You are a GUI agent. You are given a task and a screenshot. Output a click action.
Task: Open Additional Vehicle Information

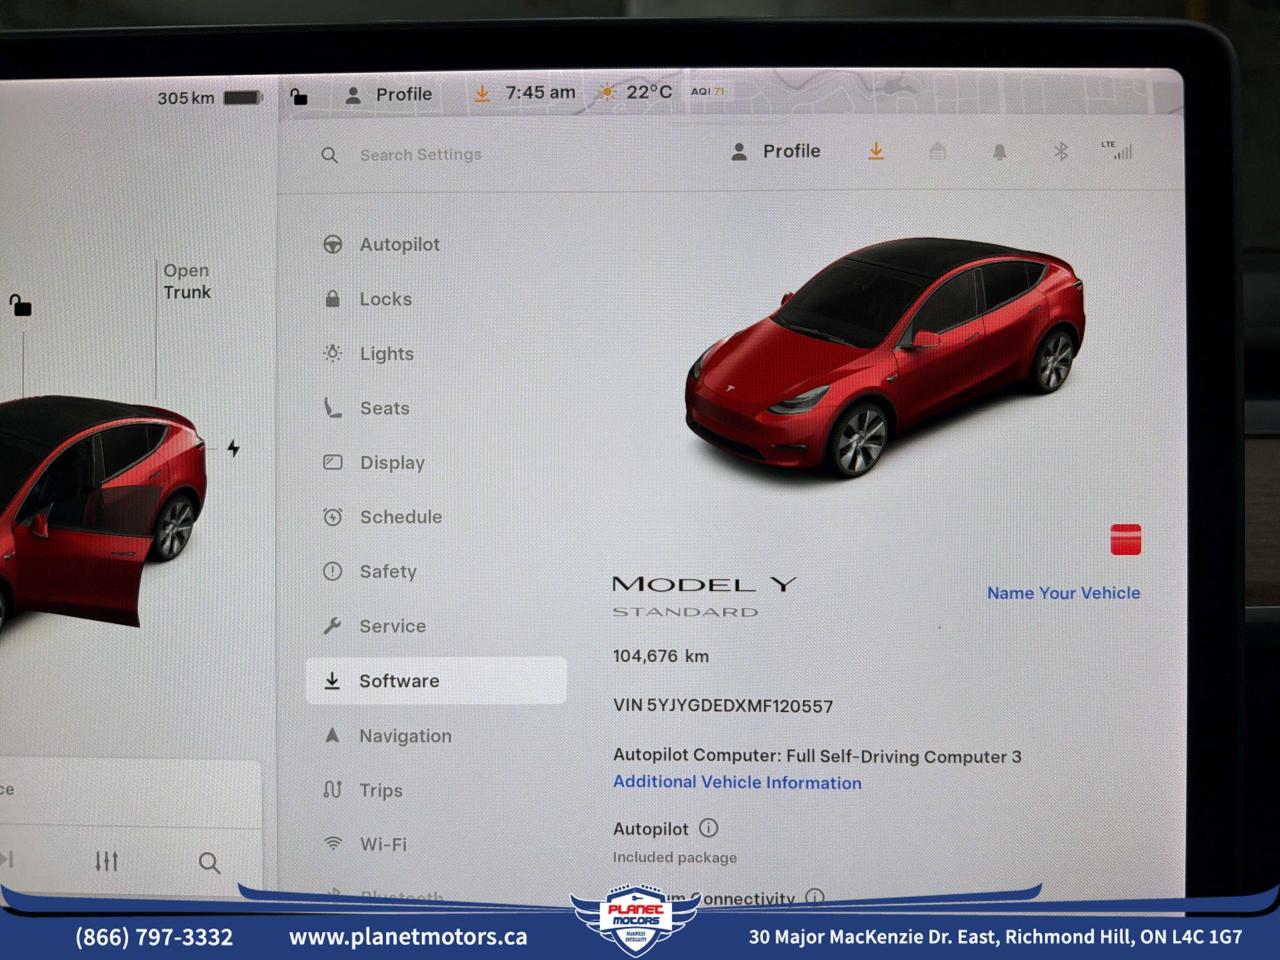click(737, 782)
